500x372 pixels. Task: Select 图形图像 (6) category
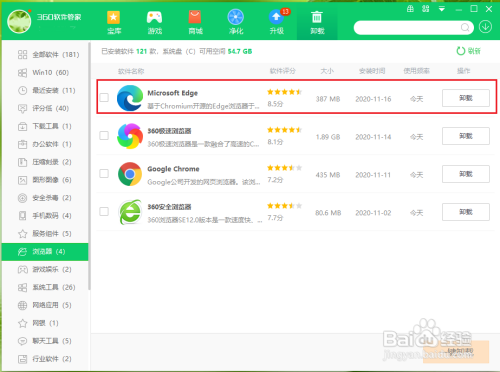click(x=45, y=180)
